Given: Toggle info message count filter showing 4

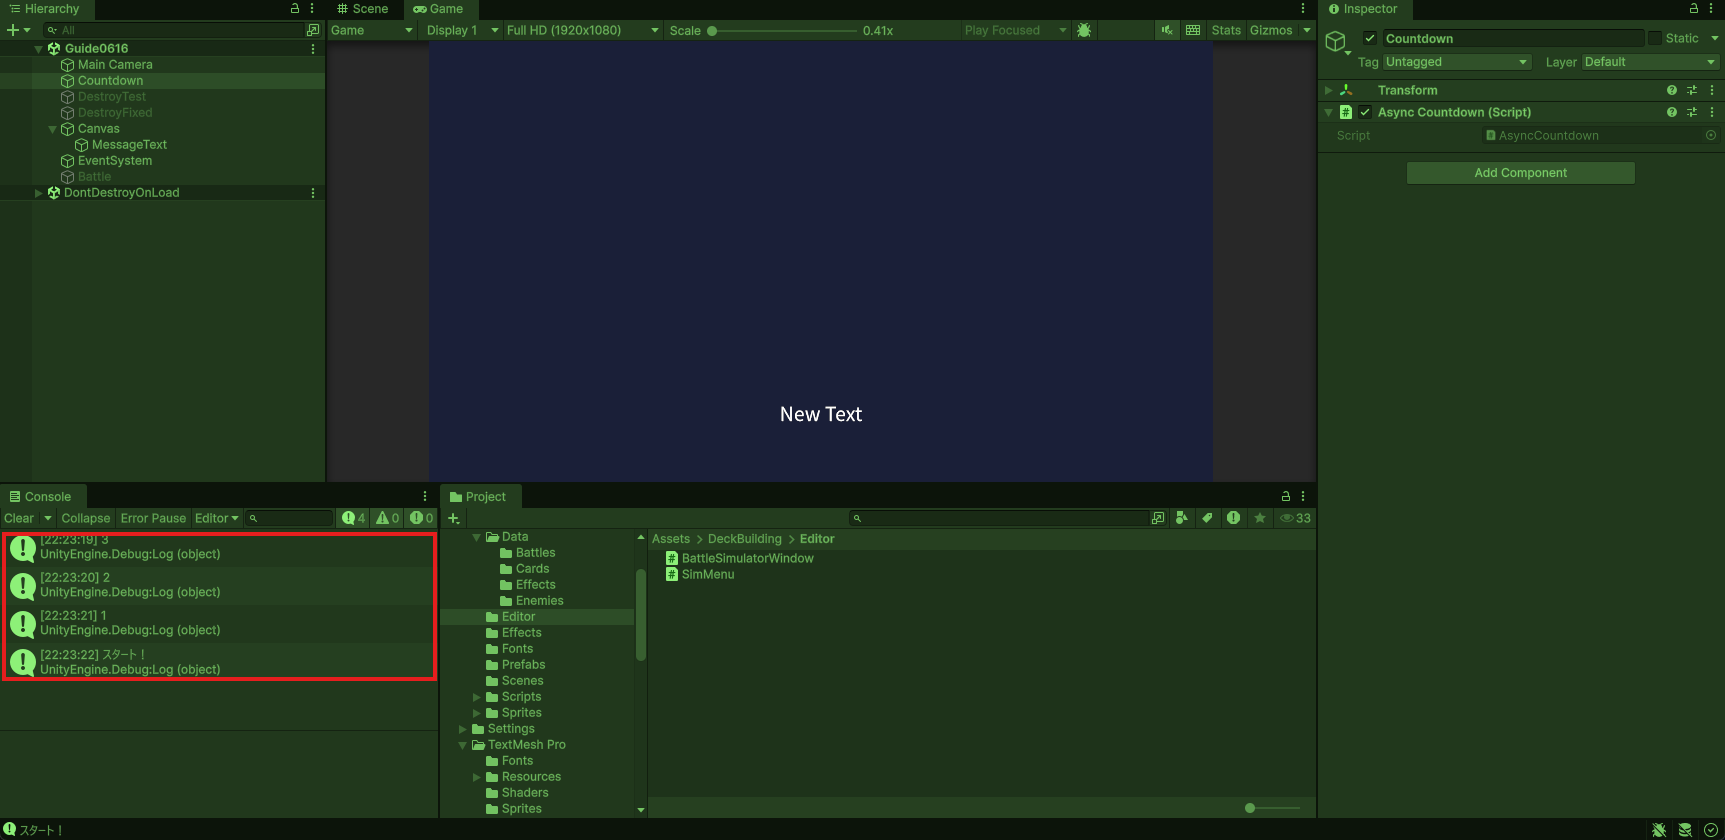Looking at the screenshot, I should pyautogui.click(x=354, y=518).
